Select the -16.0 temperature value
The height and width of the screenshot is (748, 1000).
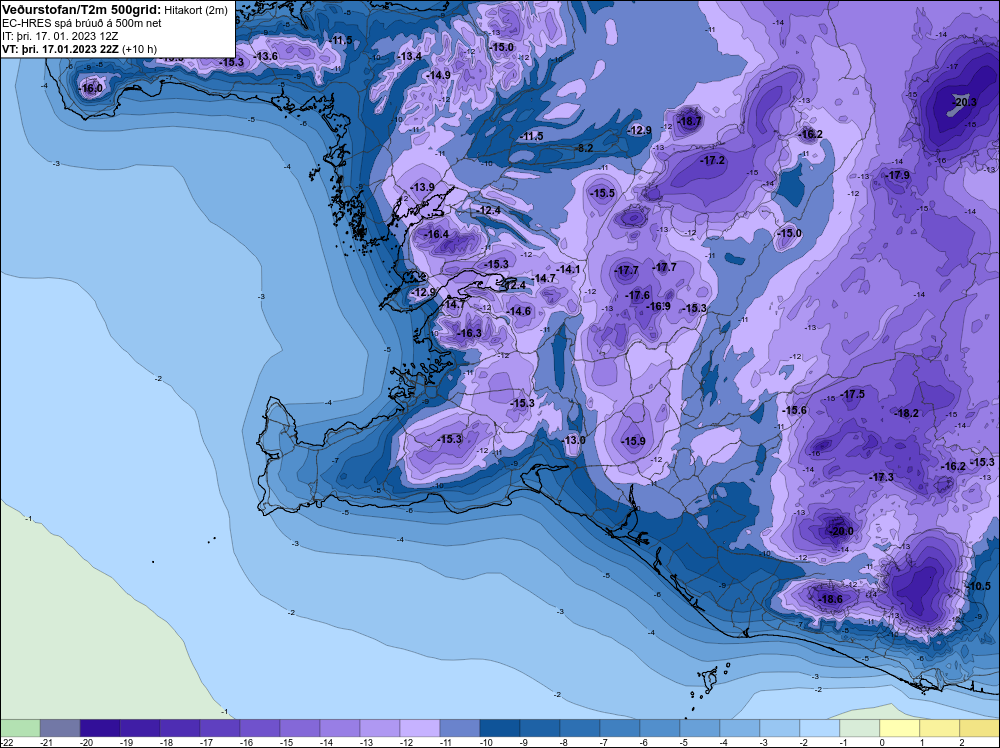tap(91, 88)
